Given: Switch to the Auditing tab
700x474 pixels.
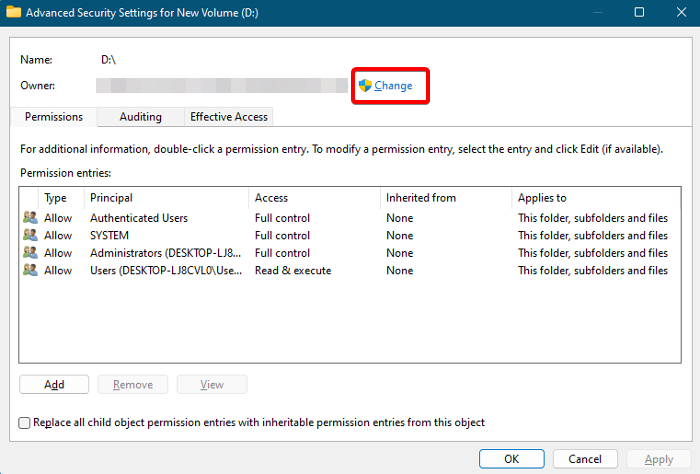Looking at the screenshot, I should click(x=140, y=117).
